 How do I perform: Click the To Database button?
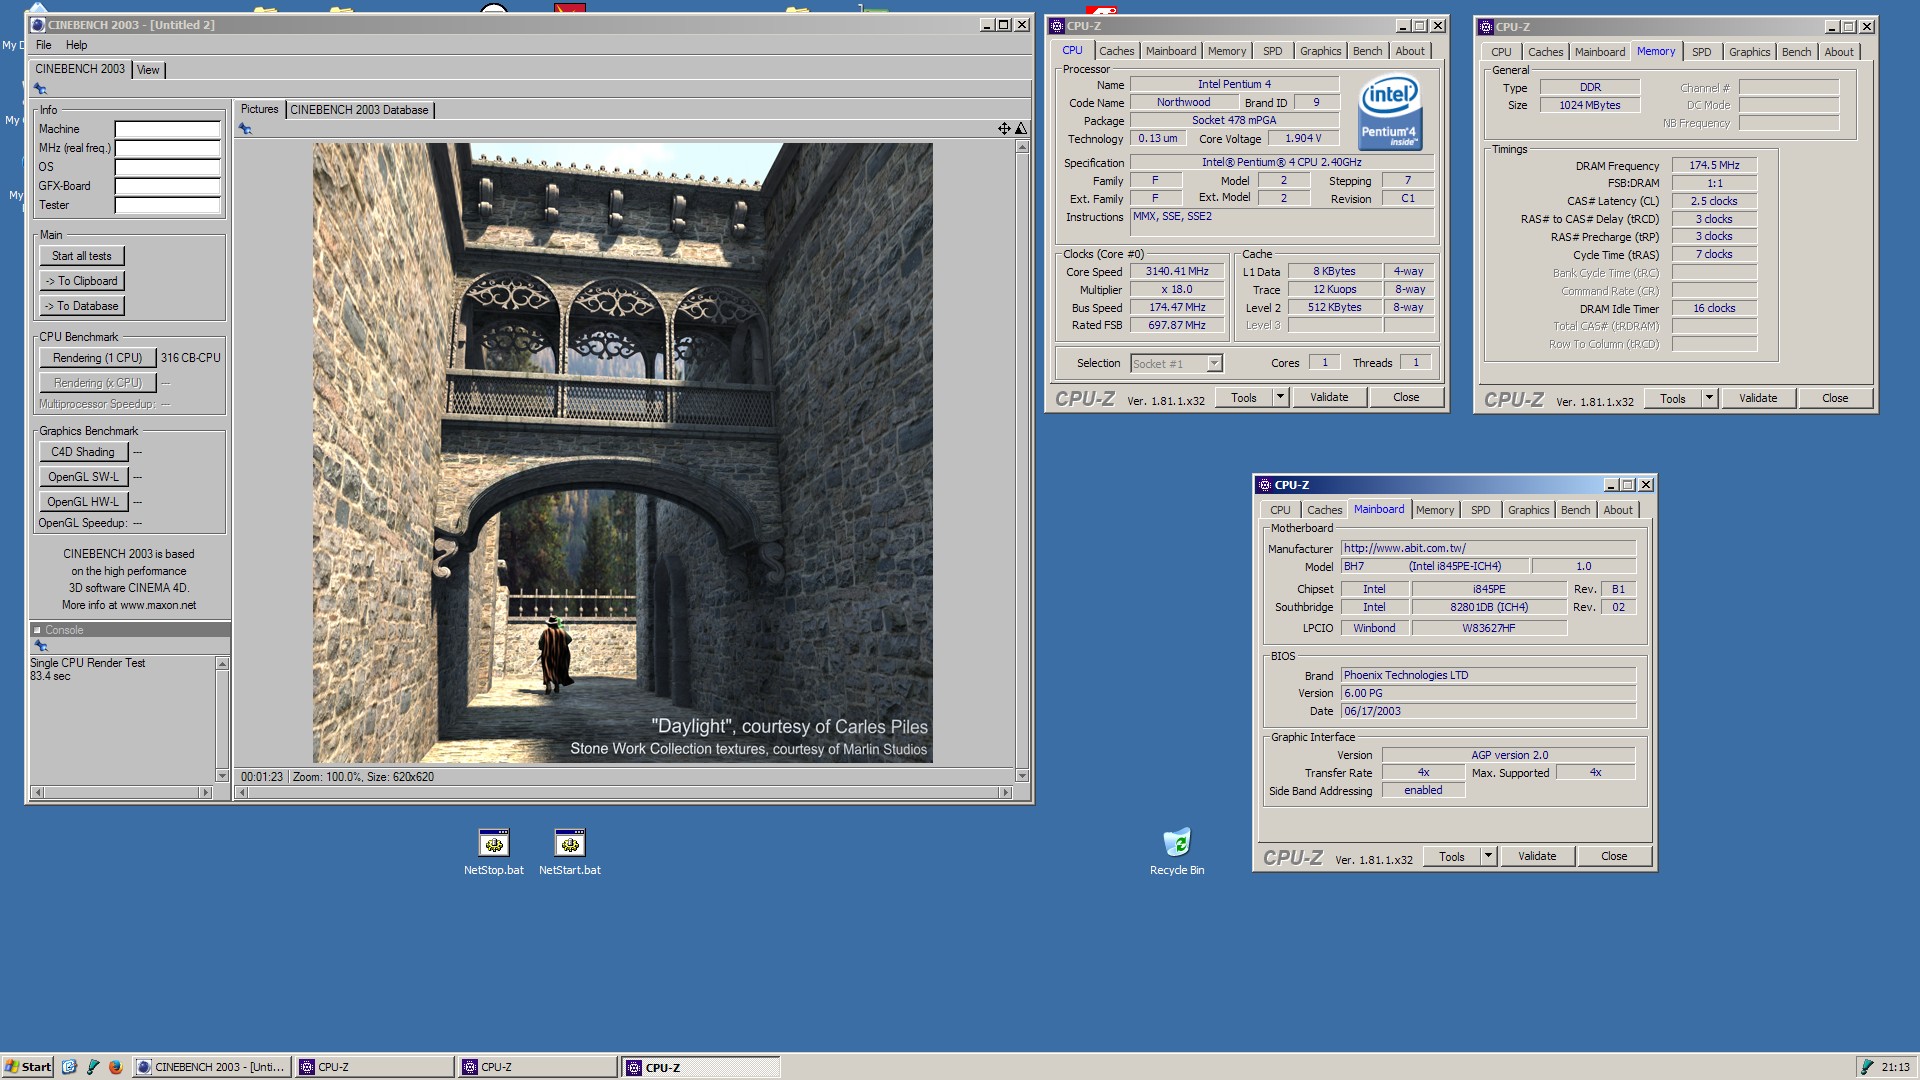[82, 306]
